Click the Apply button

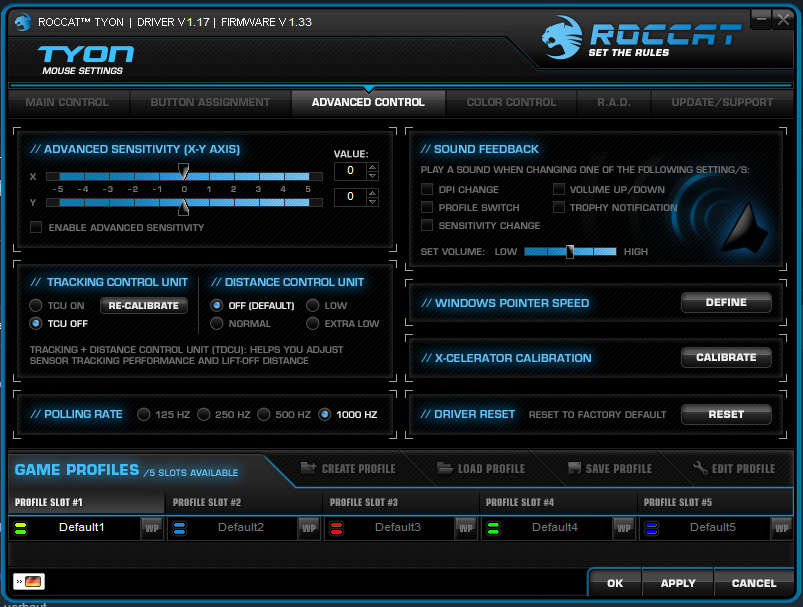(x=678, y=583)
